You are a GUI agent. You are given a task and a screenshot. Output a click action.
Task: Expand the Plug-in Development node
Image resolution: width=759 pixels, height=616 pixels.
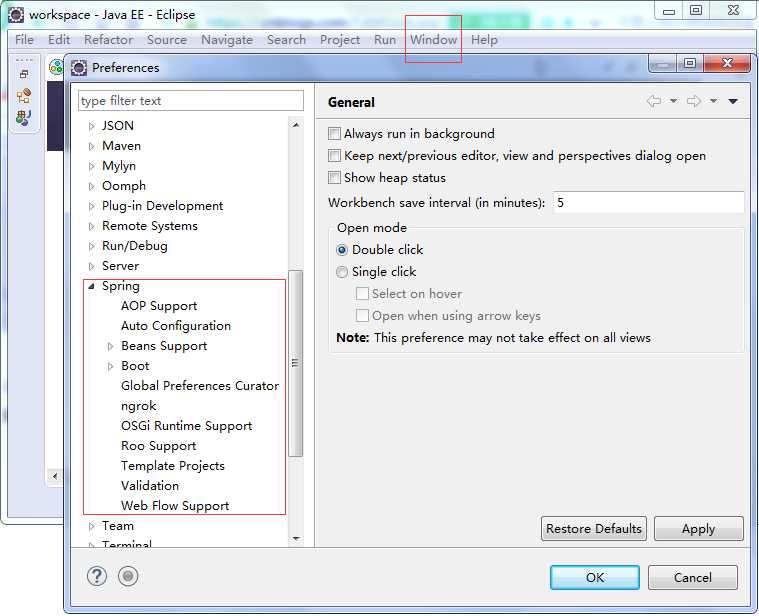[91, 206]
